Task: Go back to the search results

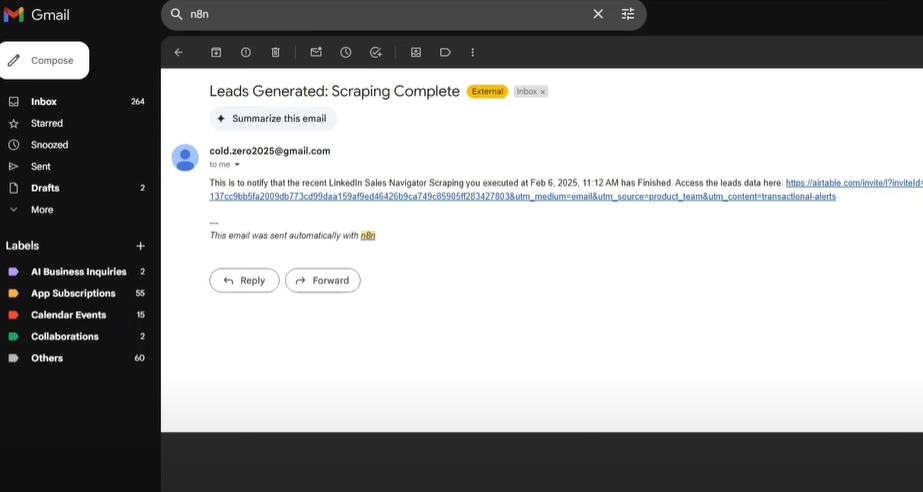Action: (178, 52)
